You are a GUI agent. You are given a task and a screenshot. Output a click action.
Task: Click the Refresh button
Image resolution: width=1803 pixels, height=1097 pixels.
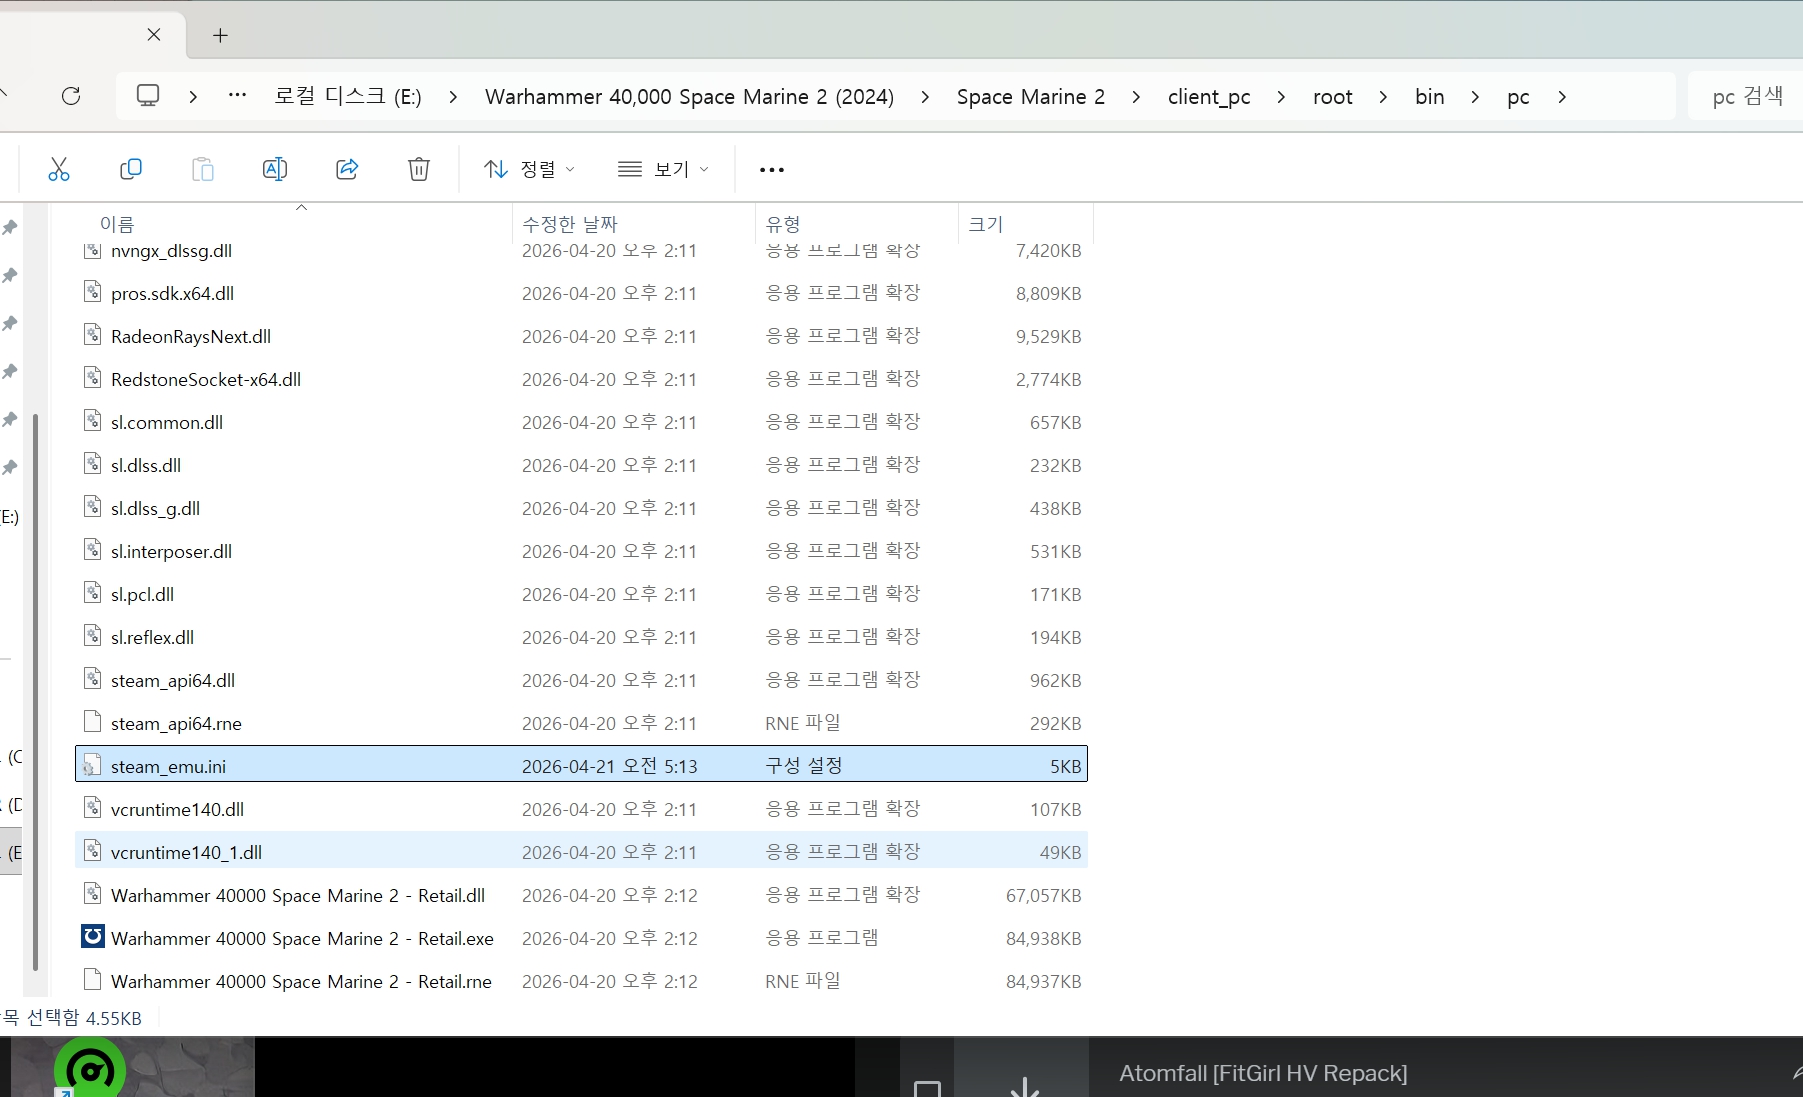pos(71,96)
